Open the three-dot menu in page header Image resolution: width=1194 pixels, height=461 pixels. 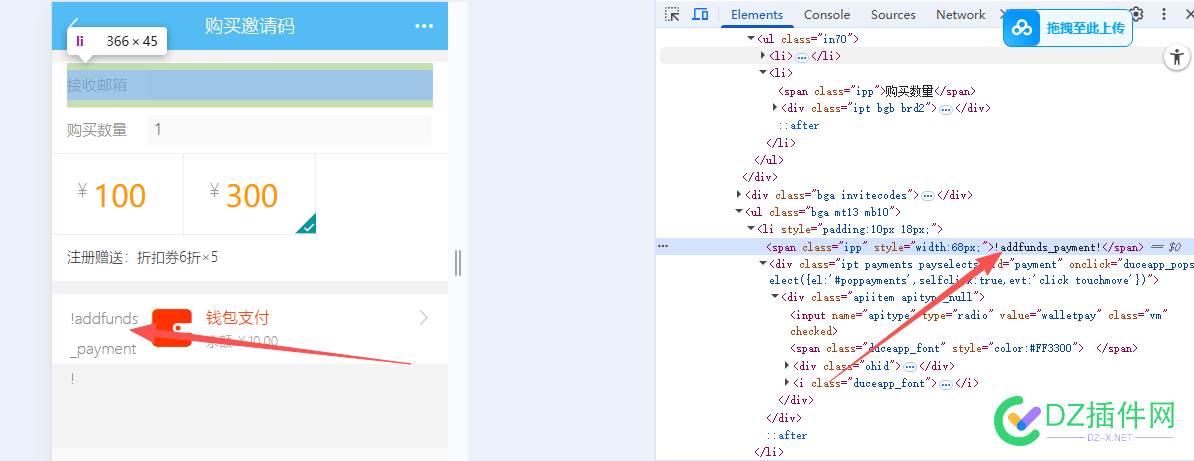point(423,26)
